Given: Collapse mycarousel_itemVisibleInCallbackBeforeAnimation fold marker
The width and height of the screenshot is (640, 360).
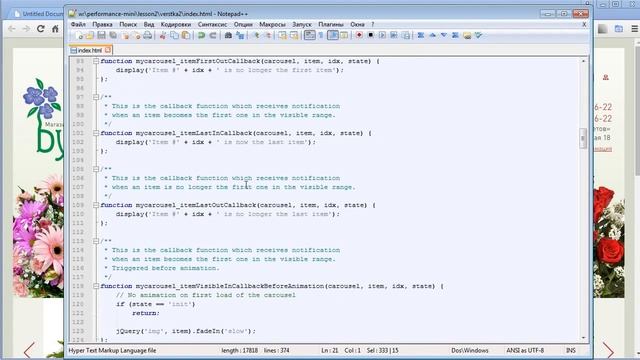Looking at the screenshot, I should click(x=96, y=286).
